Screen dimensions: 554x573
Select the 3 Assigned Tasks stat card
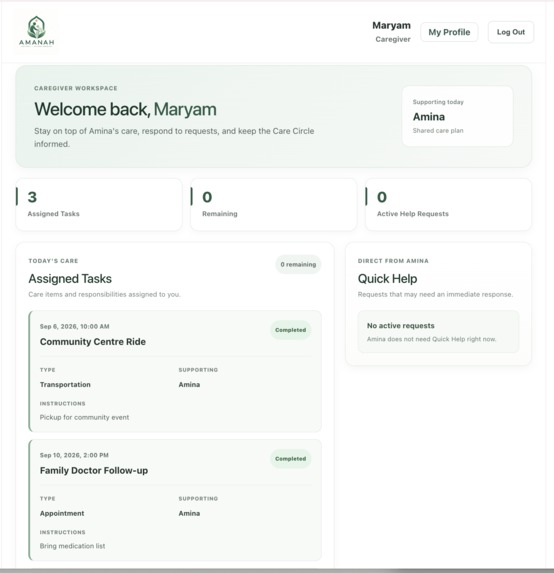99,205
